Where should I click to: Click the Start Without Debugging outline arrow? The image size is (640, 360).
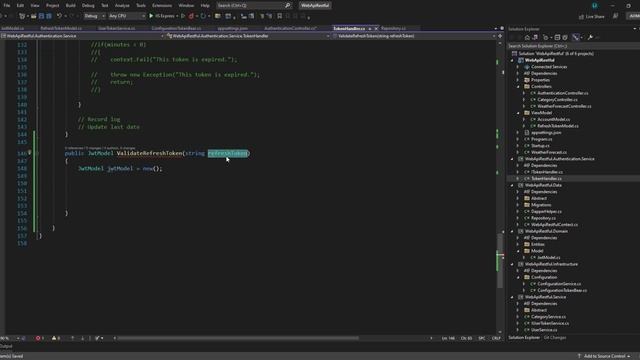183,16
